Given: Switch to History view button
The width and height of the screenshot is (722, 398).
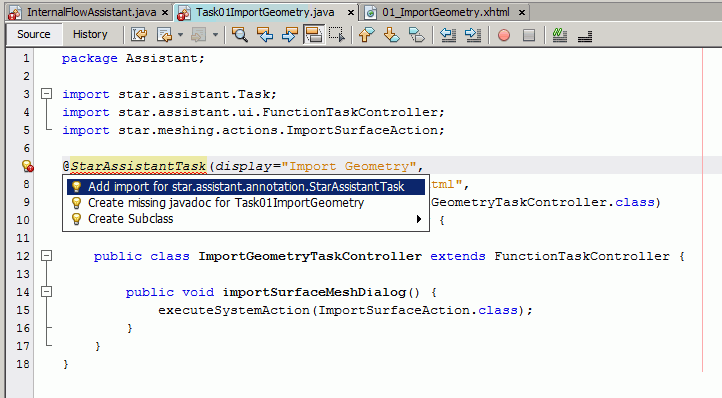Looking at the screenshot, I should click(x=90, y=35).
